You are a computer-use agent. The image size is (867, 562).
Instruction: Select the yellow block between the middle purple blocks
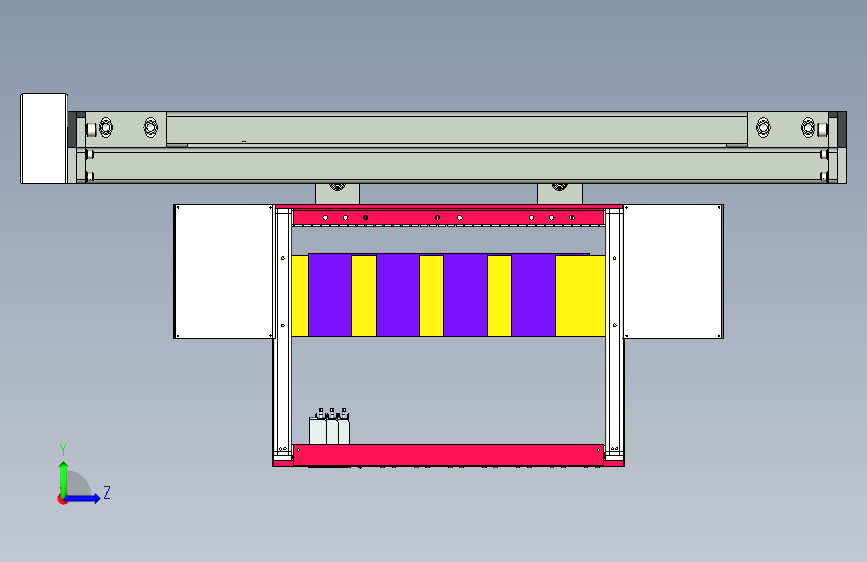[x=431, y=296]
